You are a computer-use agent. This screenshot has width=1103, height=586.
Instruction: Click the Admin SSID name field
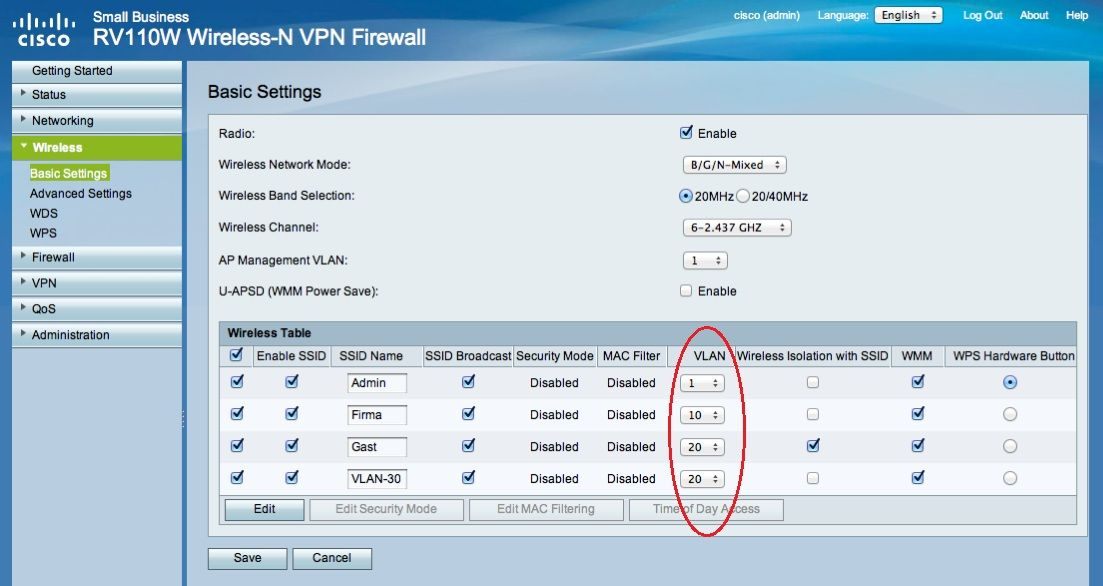point(377,383)
